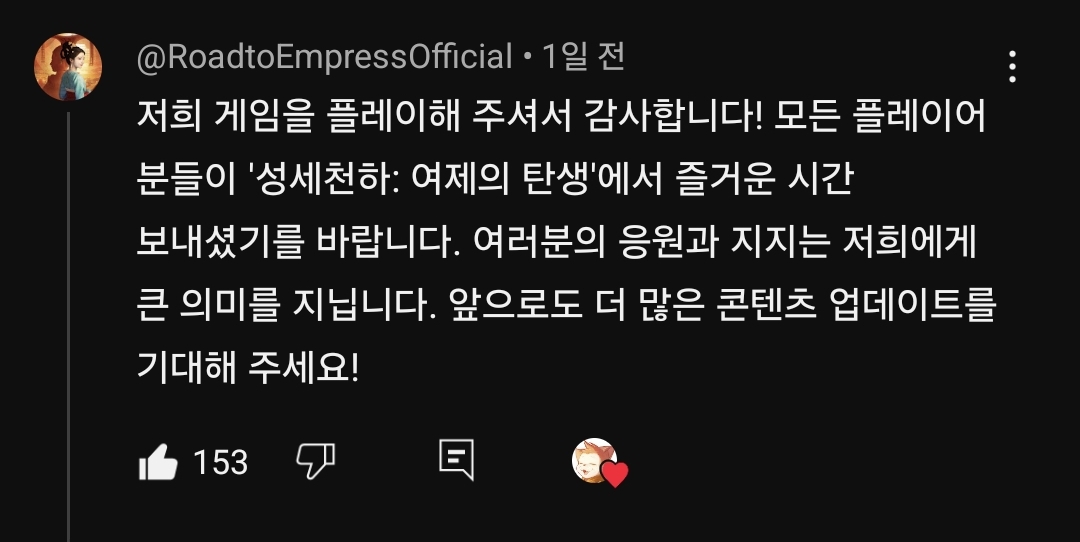The width and height of the screenshot is (1080, 542).
Task: Open the three-dot more options menu
Action: click(x=1012, y=67)
